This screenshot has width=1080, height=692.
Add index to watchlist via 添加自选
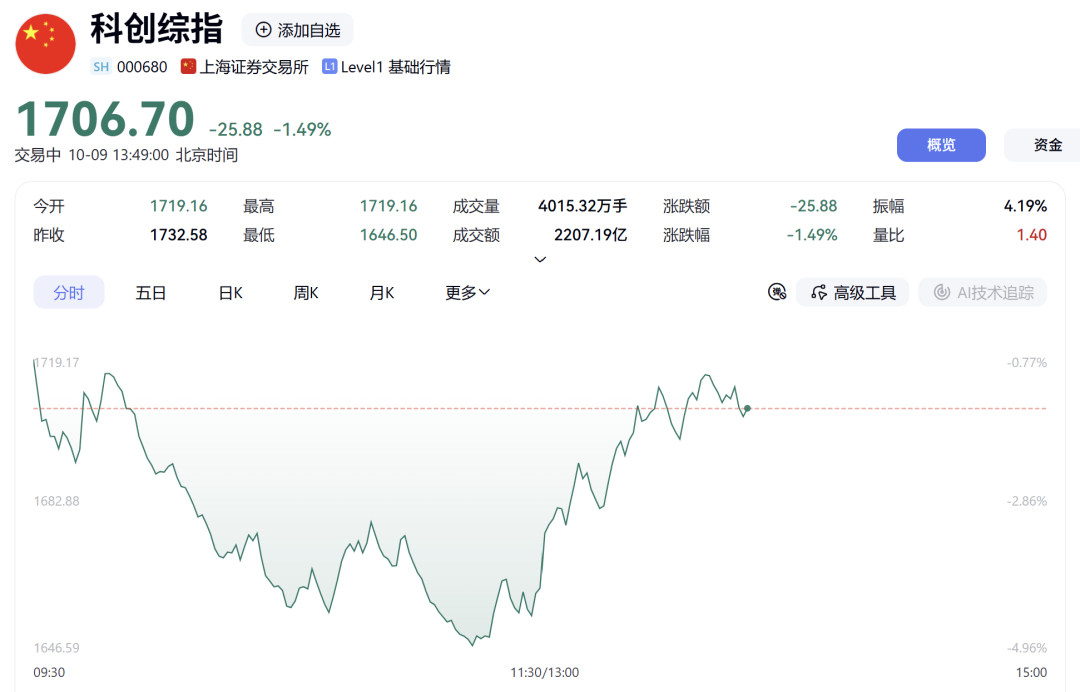pyautogui.click(x=298, y=30)
